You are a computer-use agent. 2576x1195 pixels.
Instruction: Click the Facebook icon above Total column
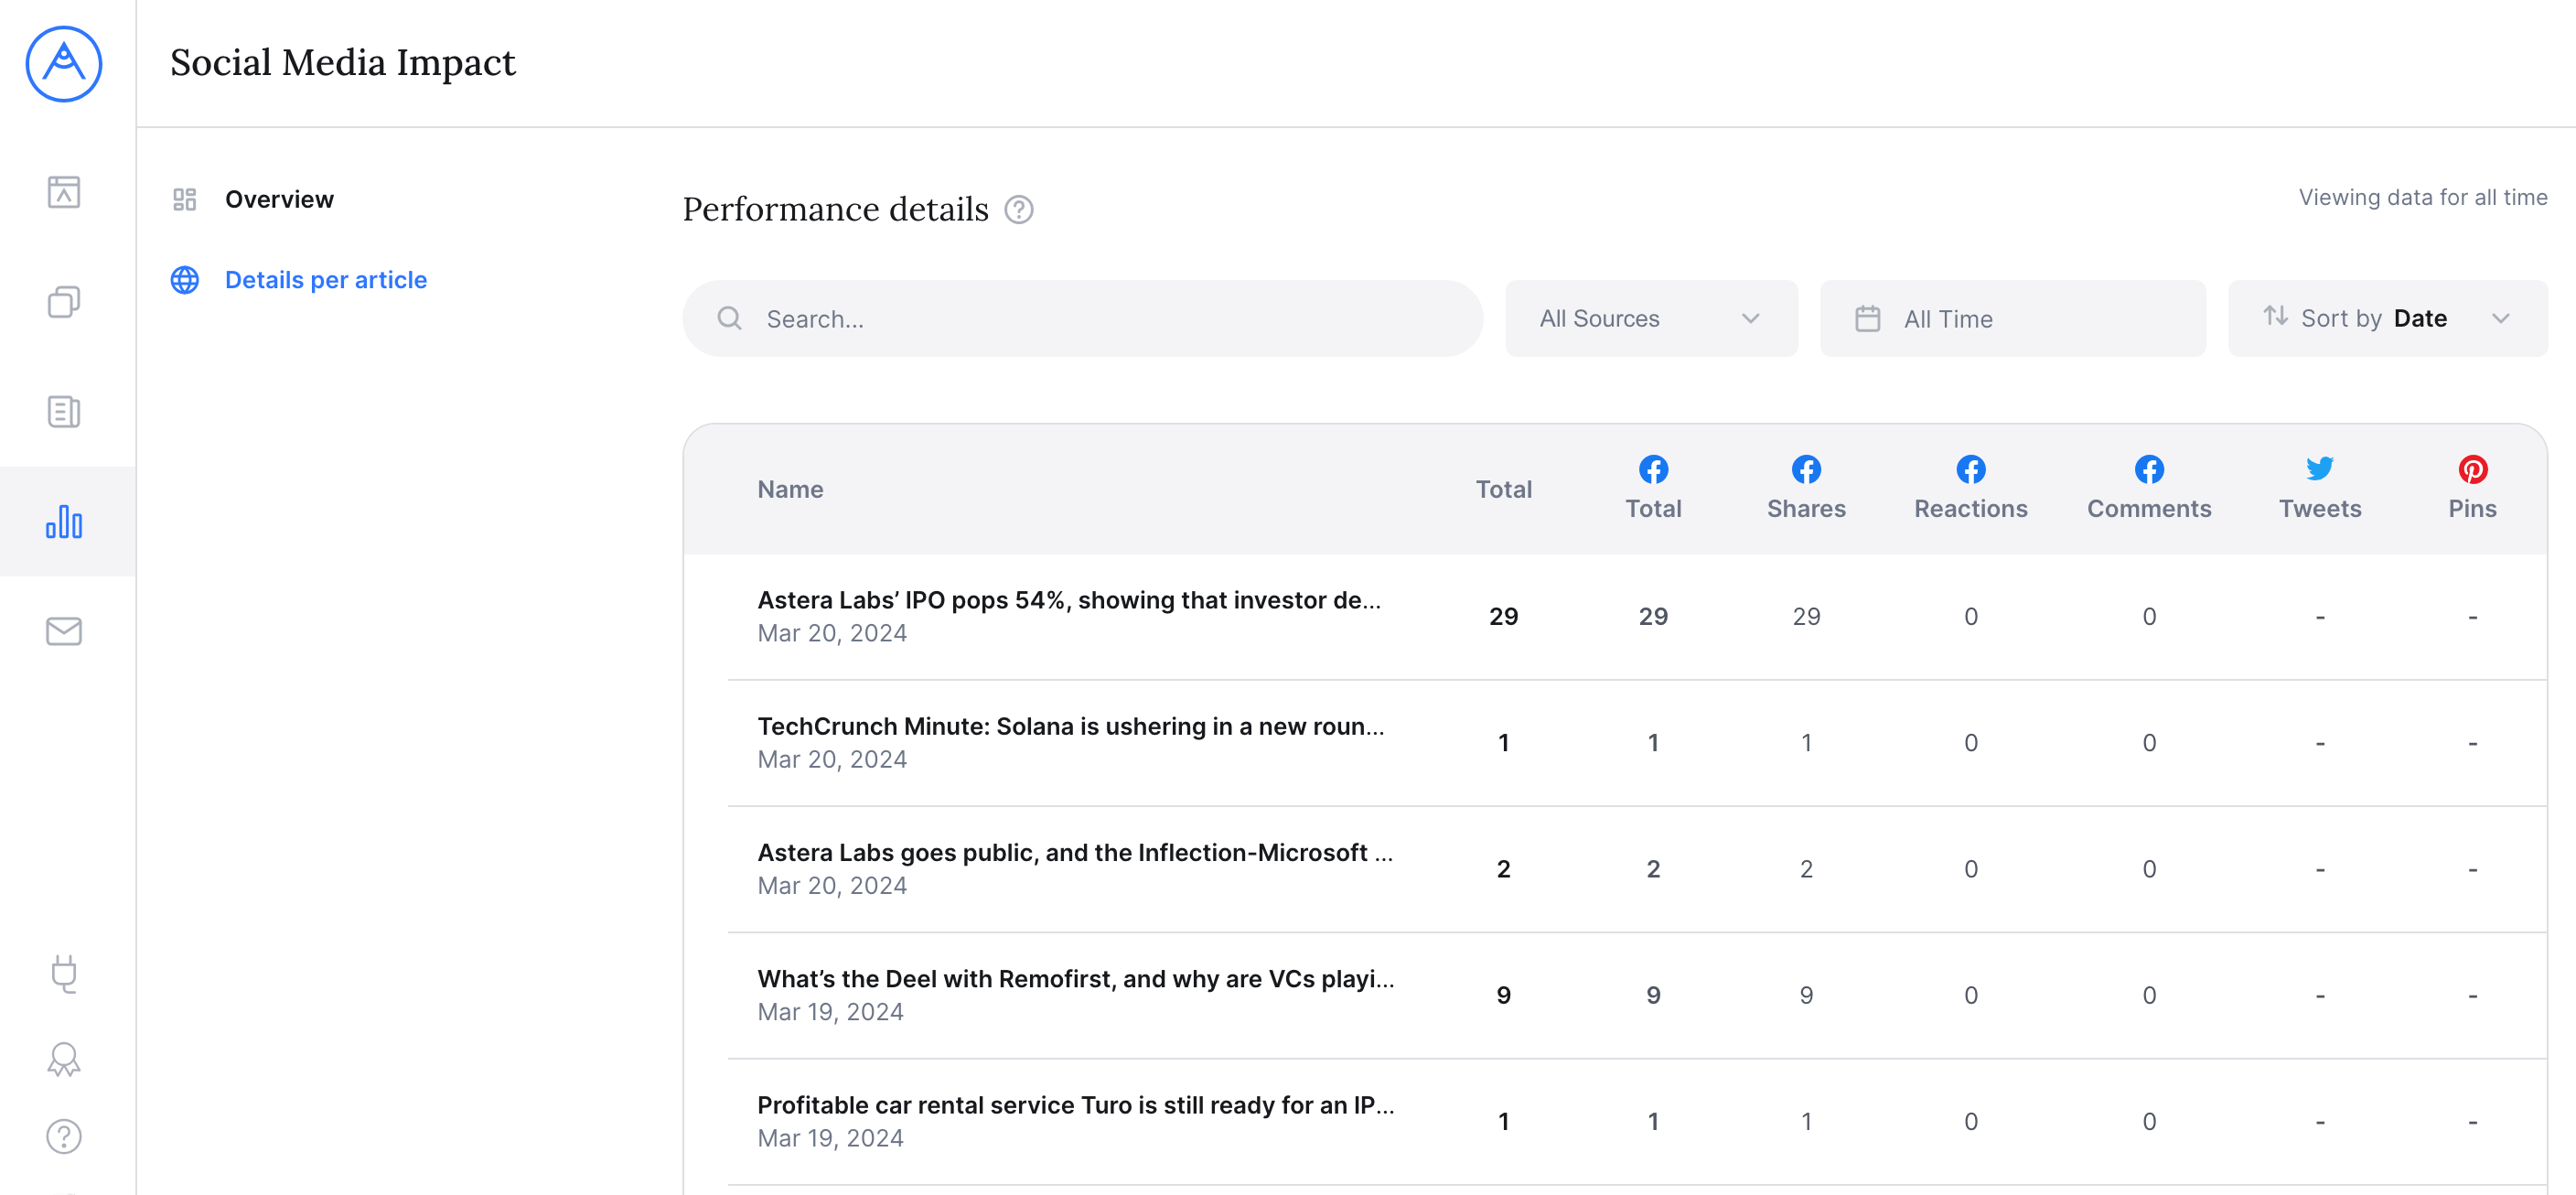[x=1654, y=469]
